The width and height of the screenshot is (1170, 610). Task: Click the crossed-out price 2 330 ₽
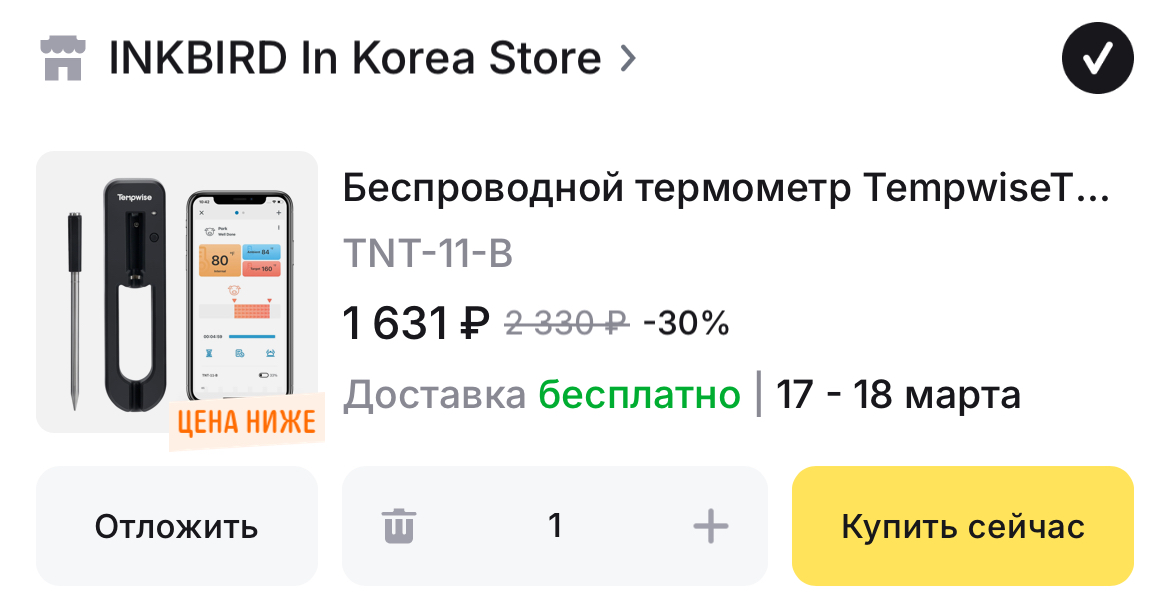[566, 324]
